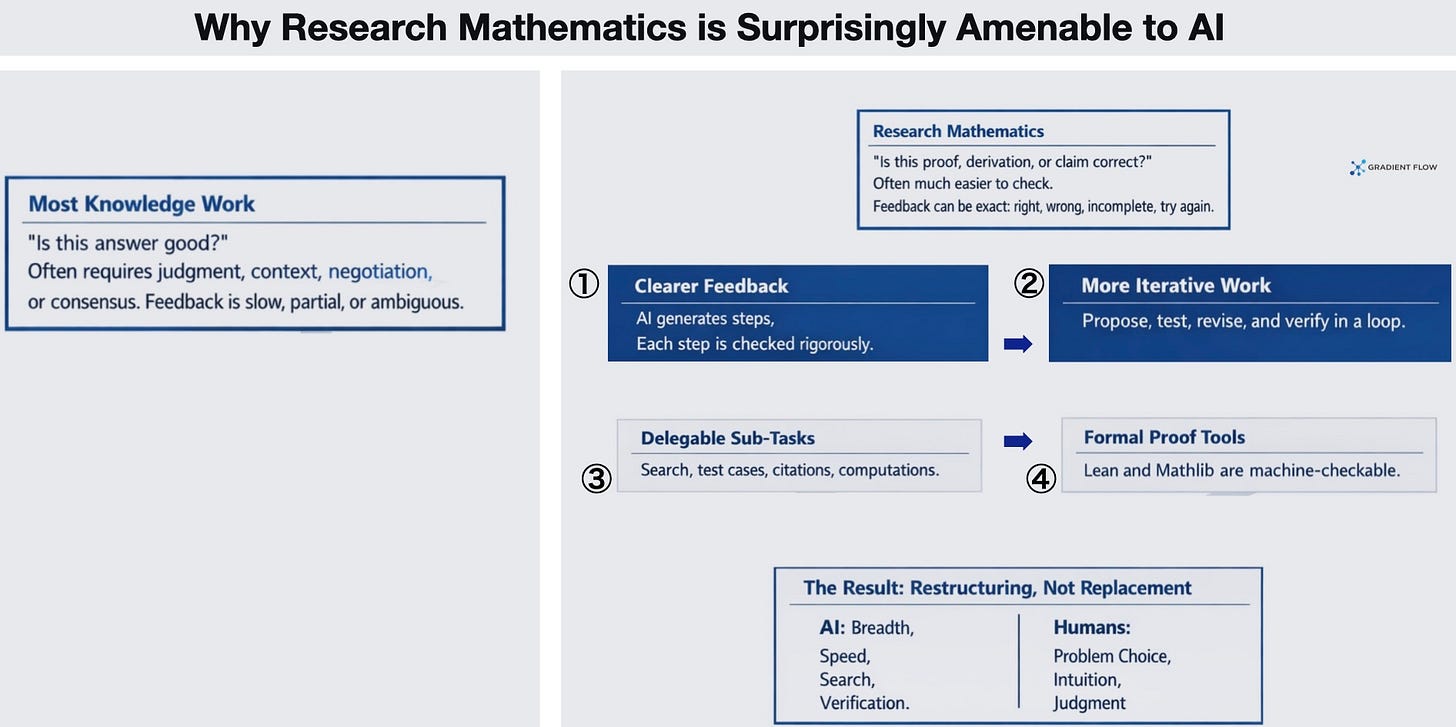The image size is (1456, 727).
Task: Select the Research Mathematics box
Action: 1043,170
